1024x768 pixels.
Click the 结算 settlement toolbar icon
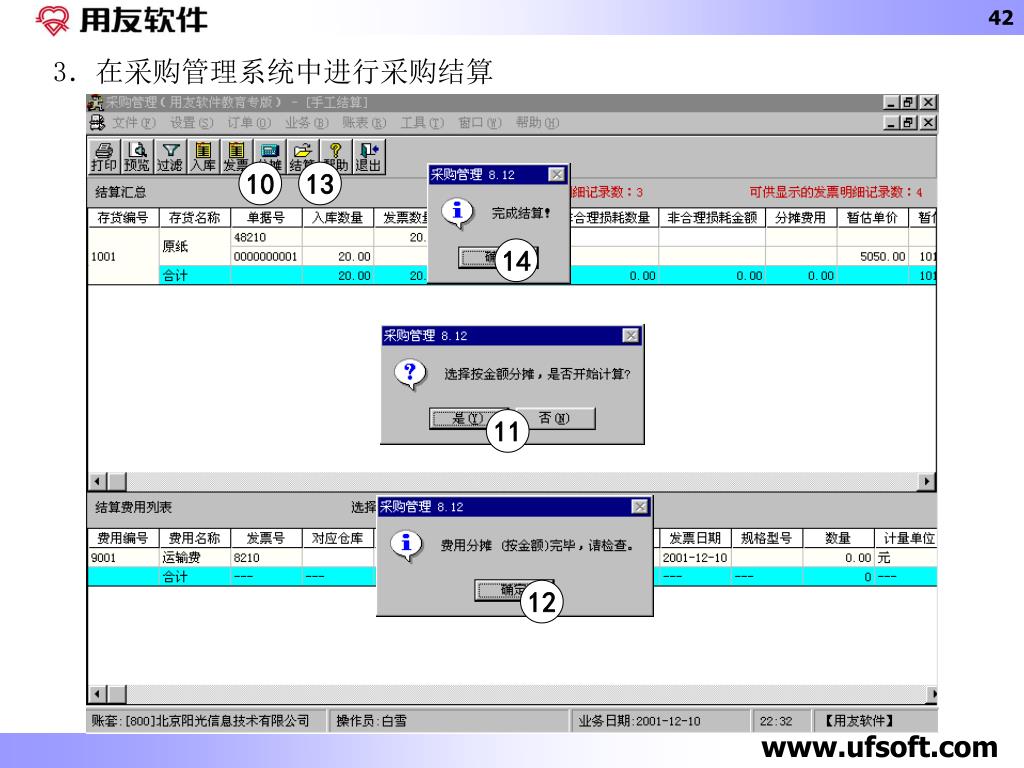tap(302, 157)
